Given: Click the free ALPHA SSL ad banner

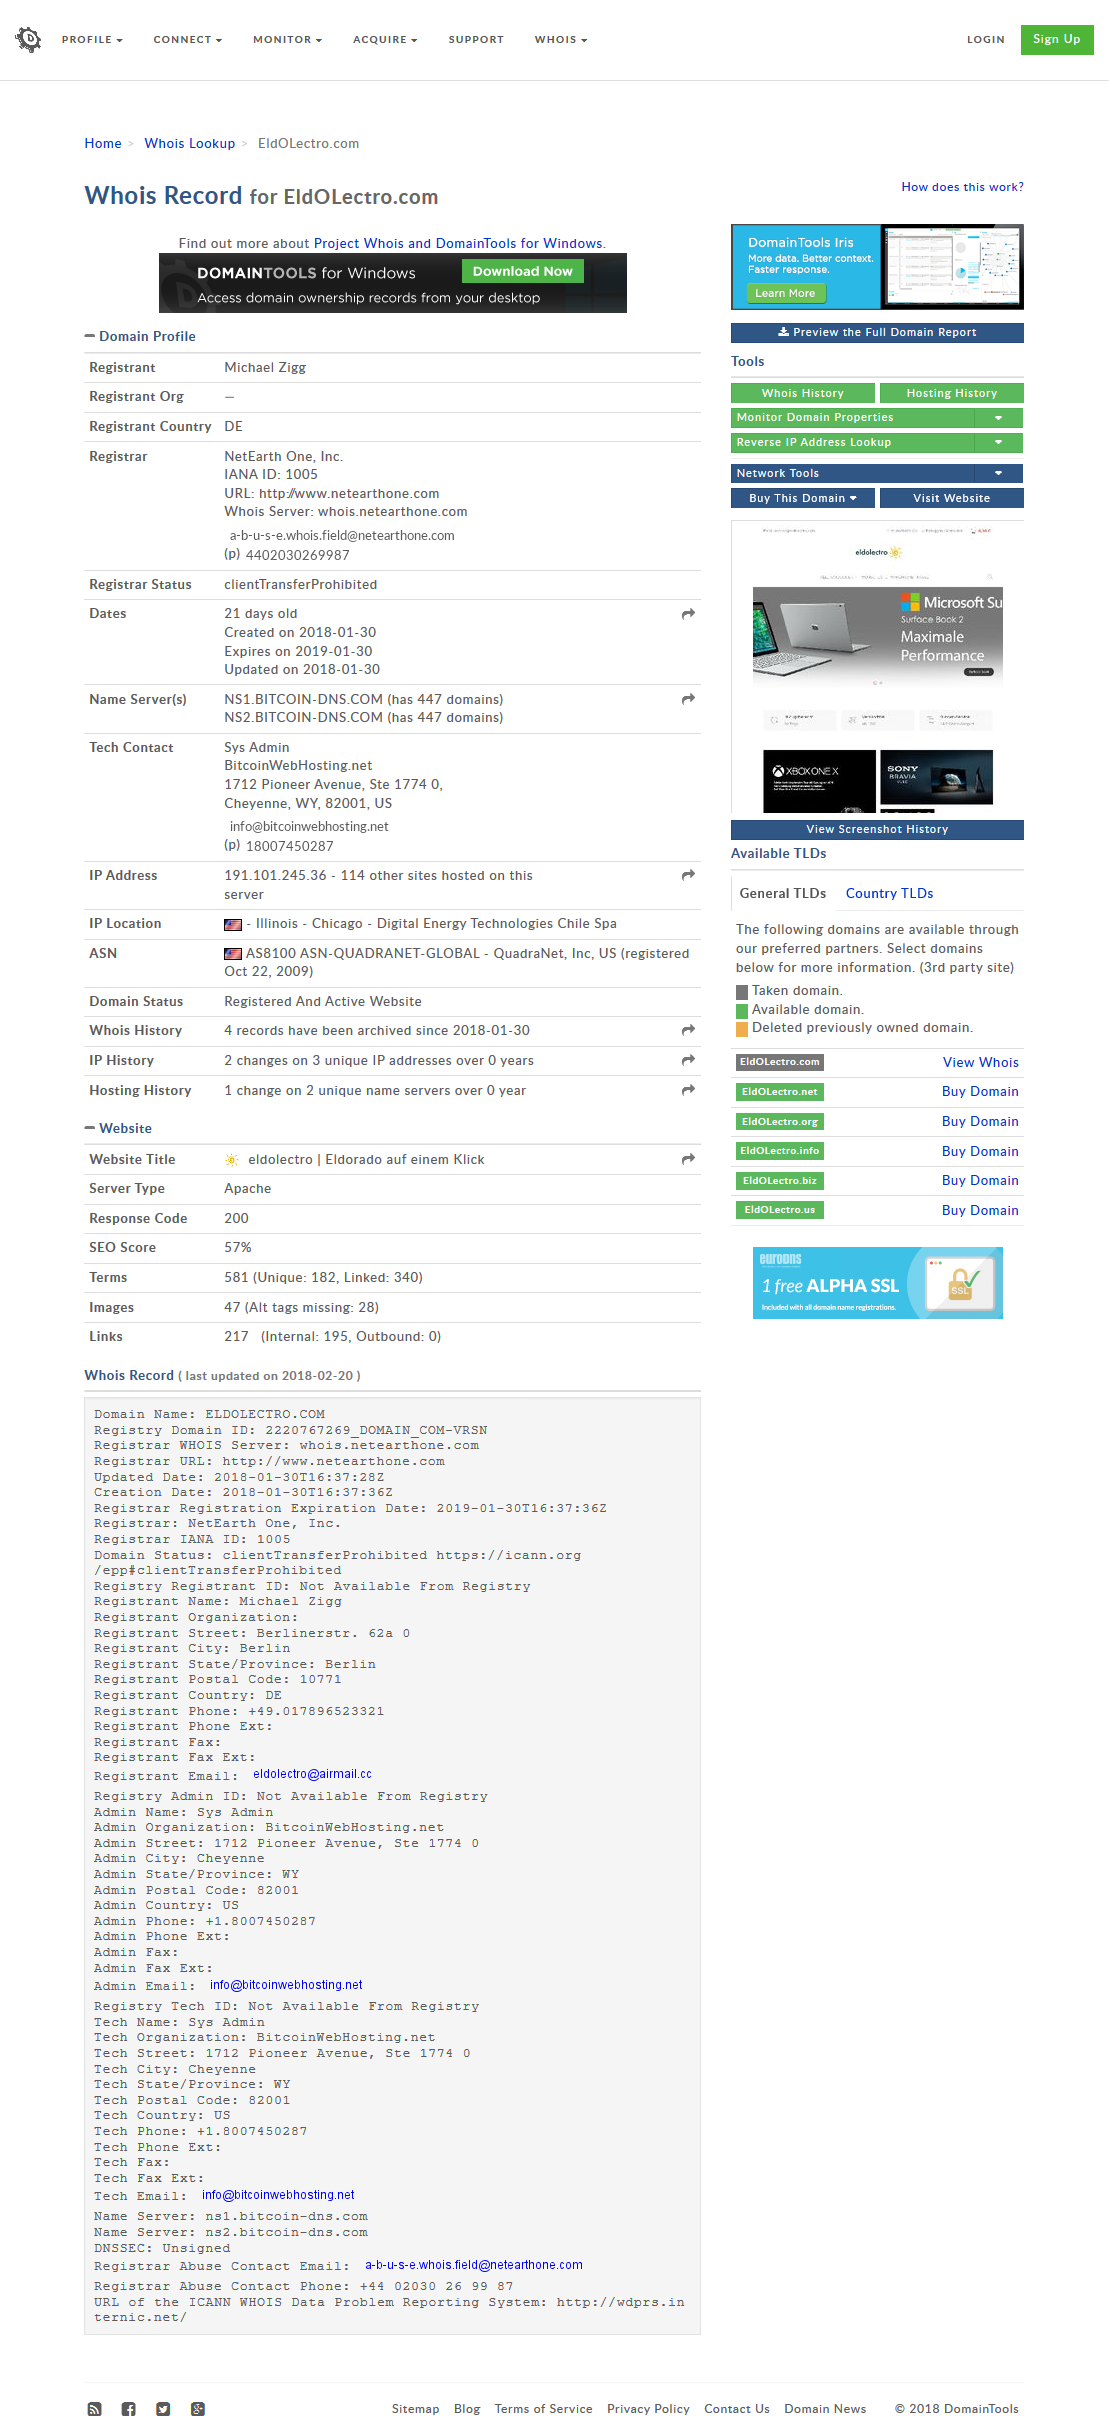Looking at the screenshot, I should click(878, 1283).
